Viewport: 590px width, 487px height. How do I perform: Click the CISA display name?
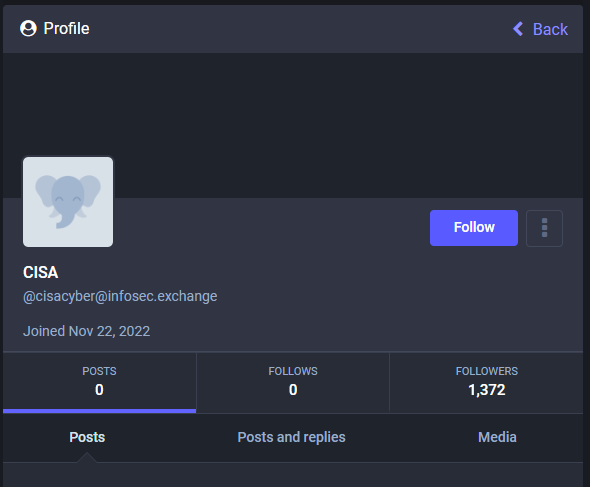(41, 272)
